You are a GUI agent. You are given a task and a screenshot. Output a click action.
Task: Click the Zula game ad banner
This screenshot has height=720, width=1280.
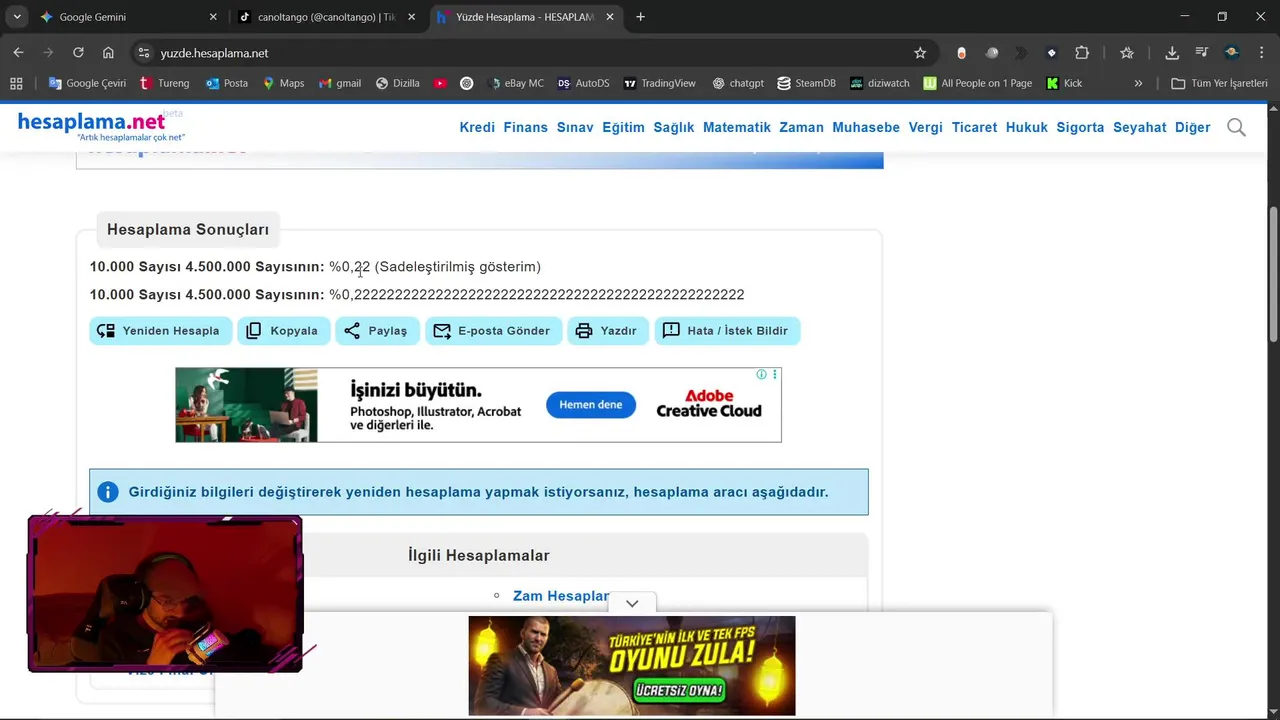(x=632, y=666)
